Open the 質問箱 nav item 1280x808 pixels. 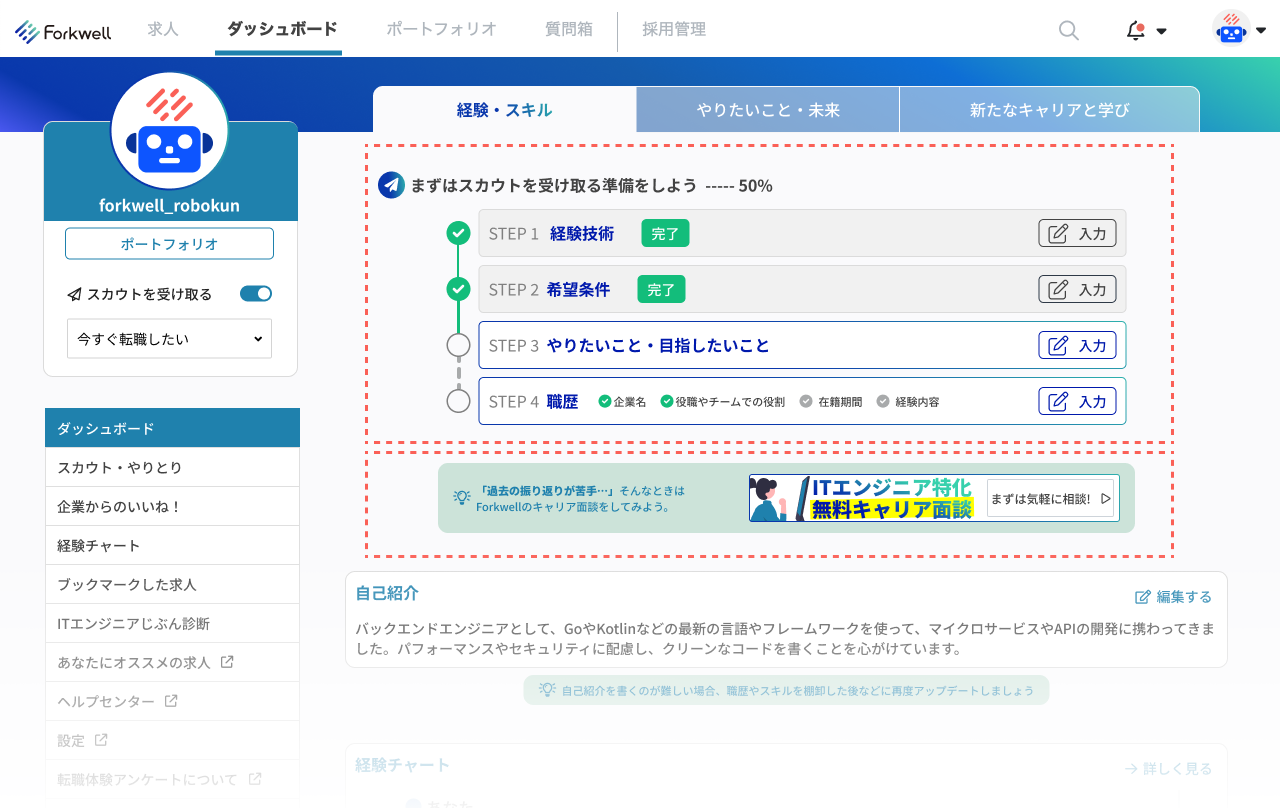pyautogui.click(x=569, y=29)
